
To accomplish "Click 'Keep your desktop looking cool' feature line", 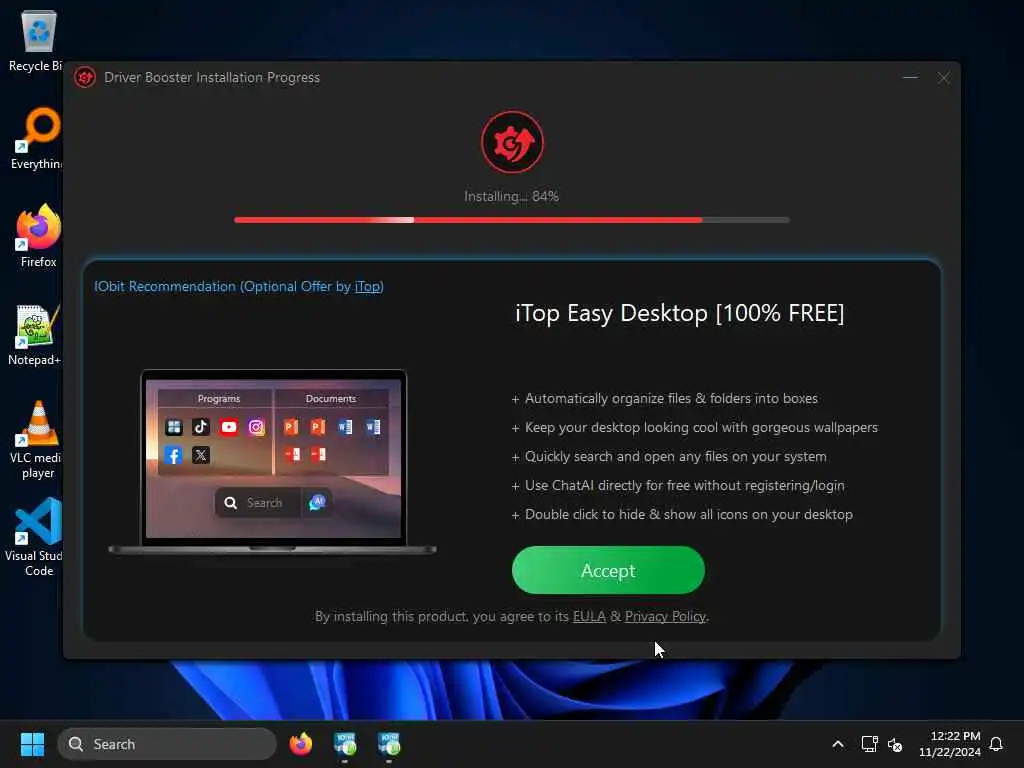I will 701,427.
